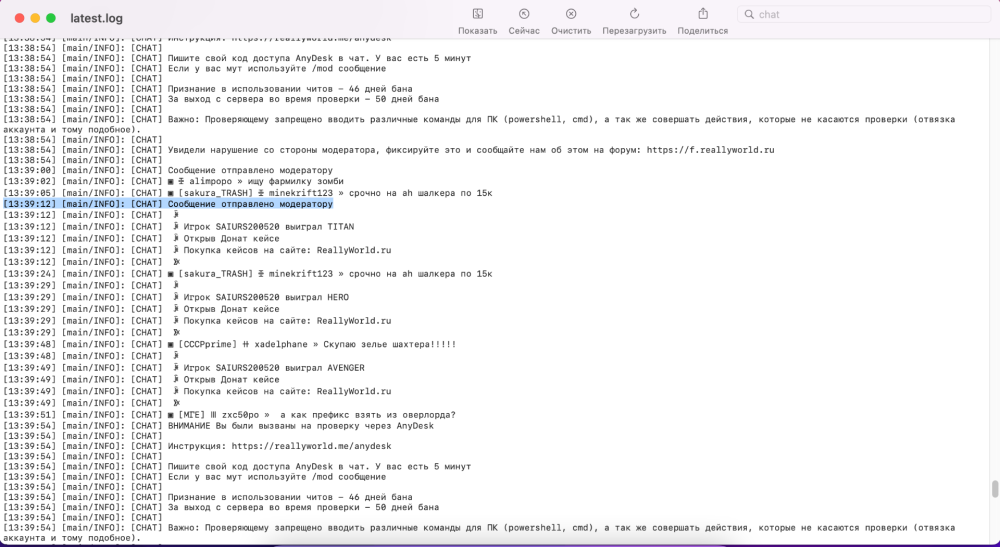Click the vertical scrollbar thumb
The image size is (1000, 547).
(x=994, y=490)
